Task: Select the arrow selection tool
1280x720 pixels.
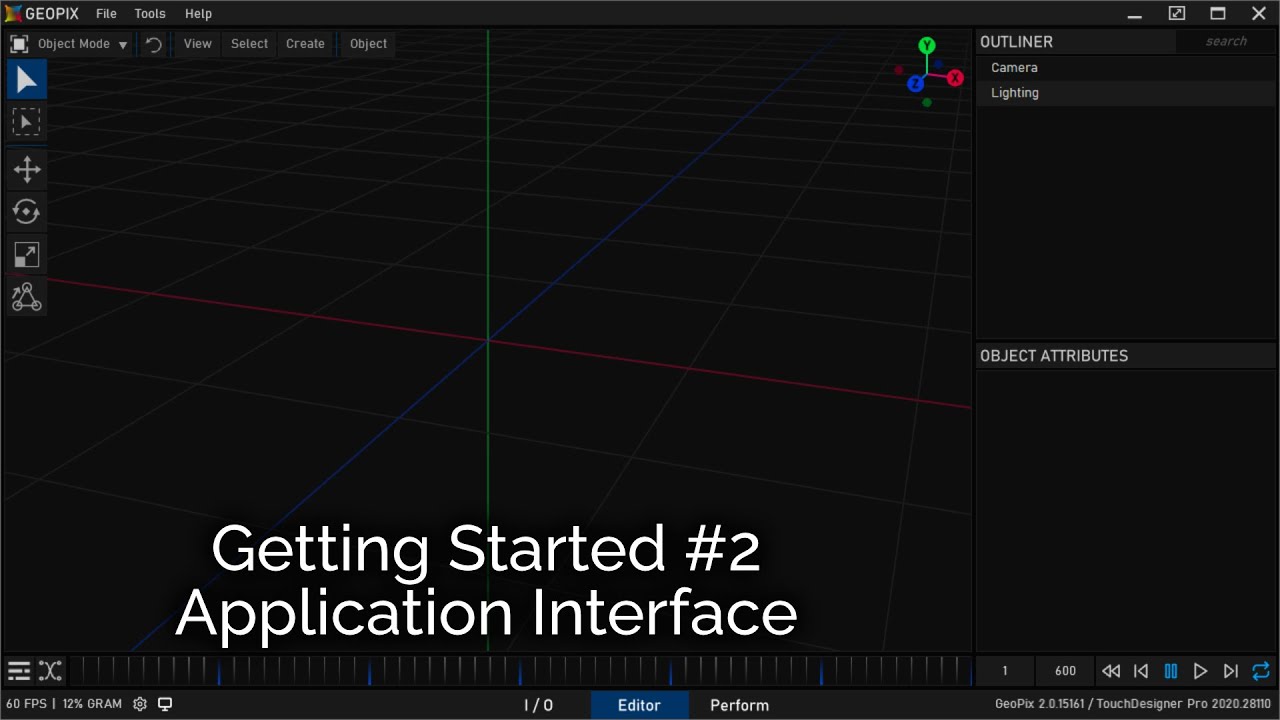Action: point(26,80)
